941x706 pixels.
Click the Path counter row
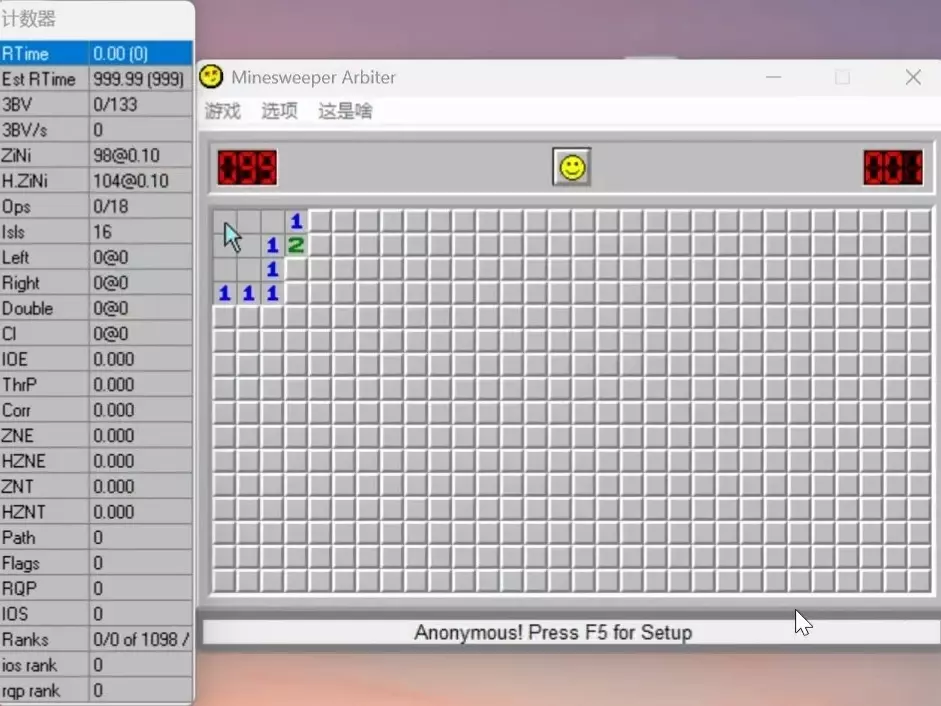point(96,537)
